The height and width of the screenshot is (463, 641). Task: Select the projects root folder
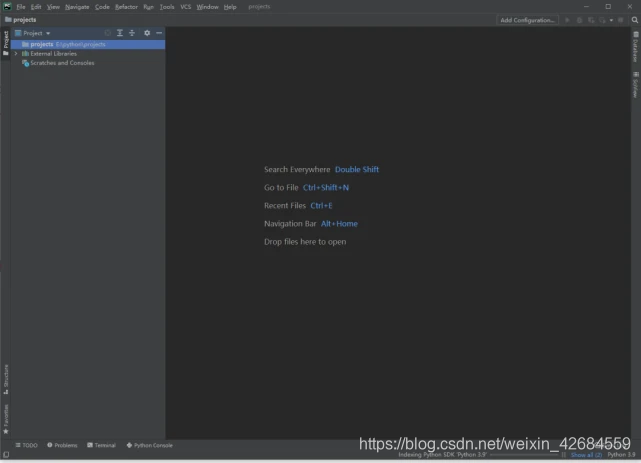(x=88, y=44)
